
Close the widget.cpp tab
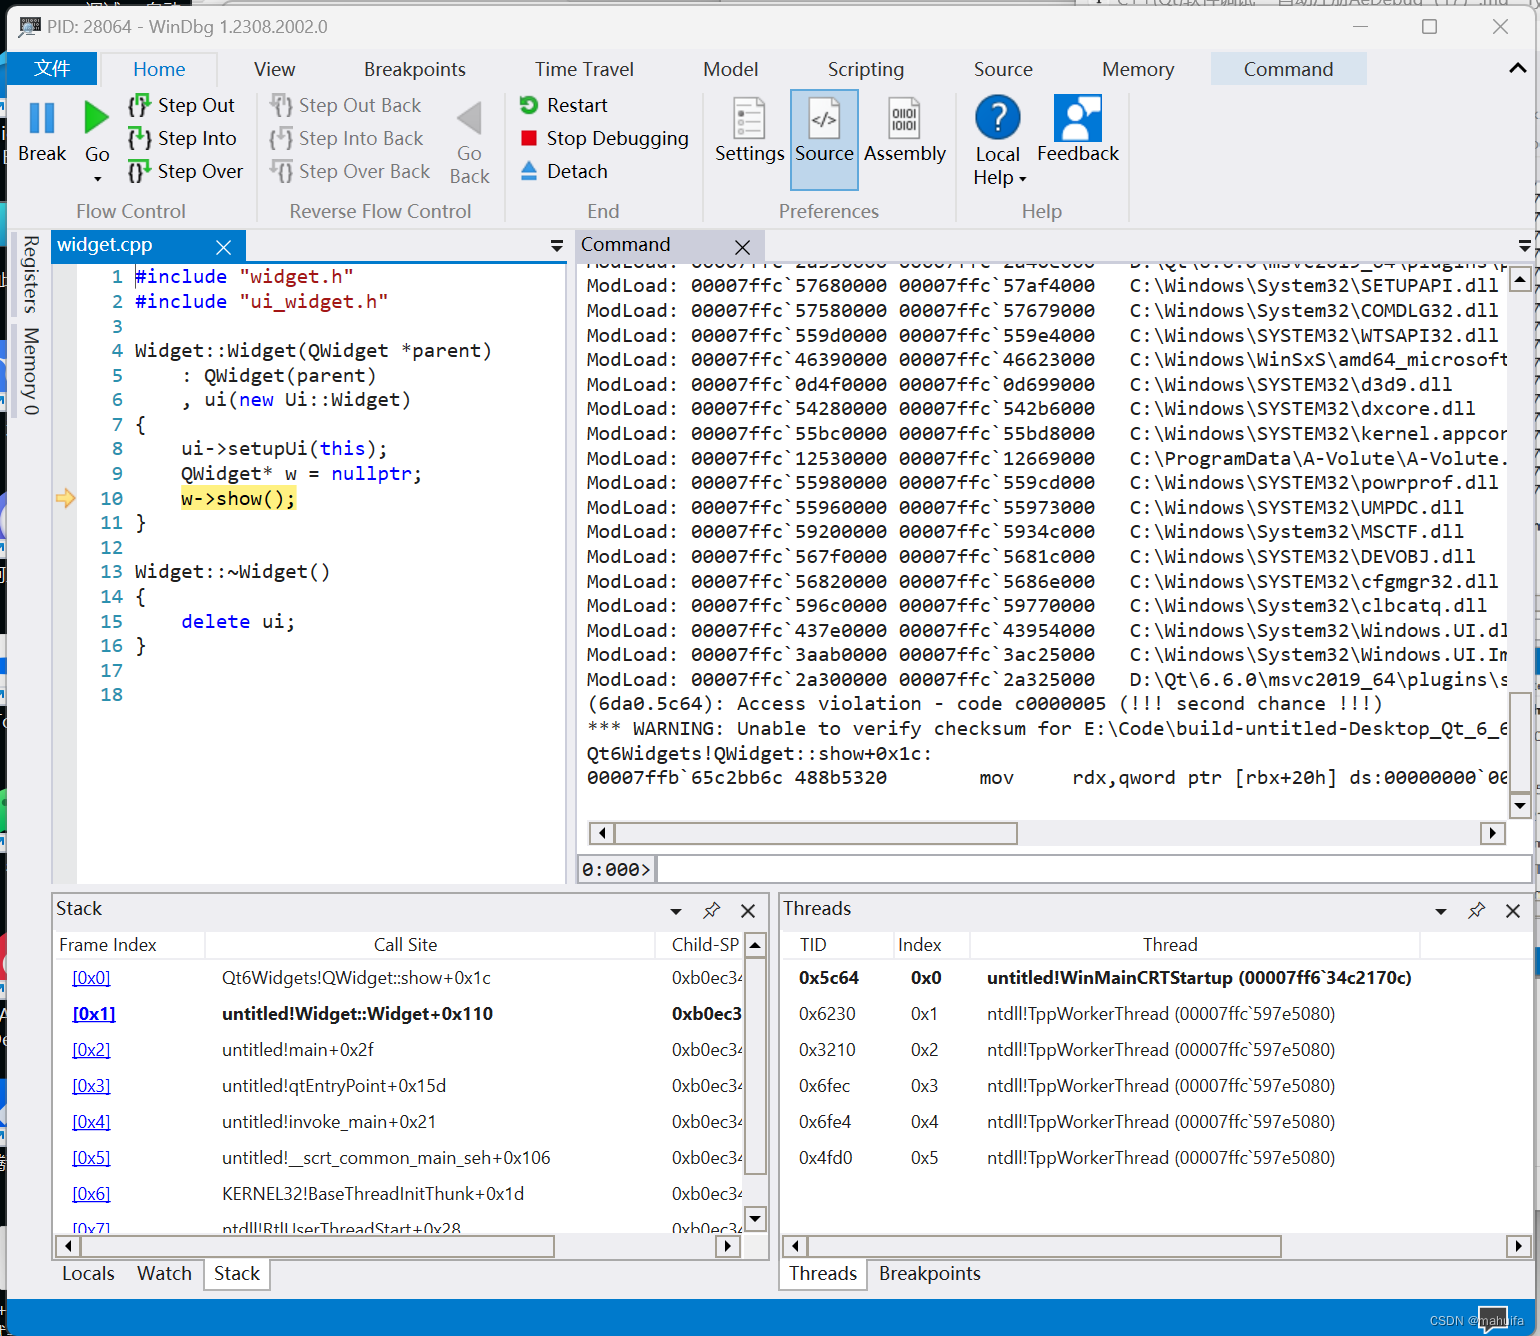[224, 247]
